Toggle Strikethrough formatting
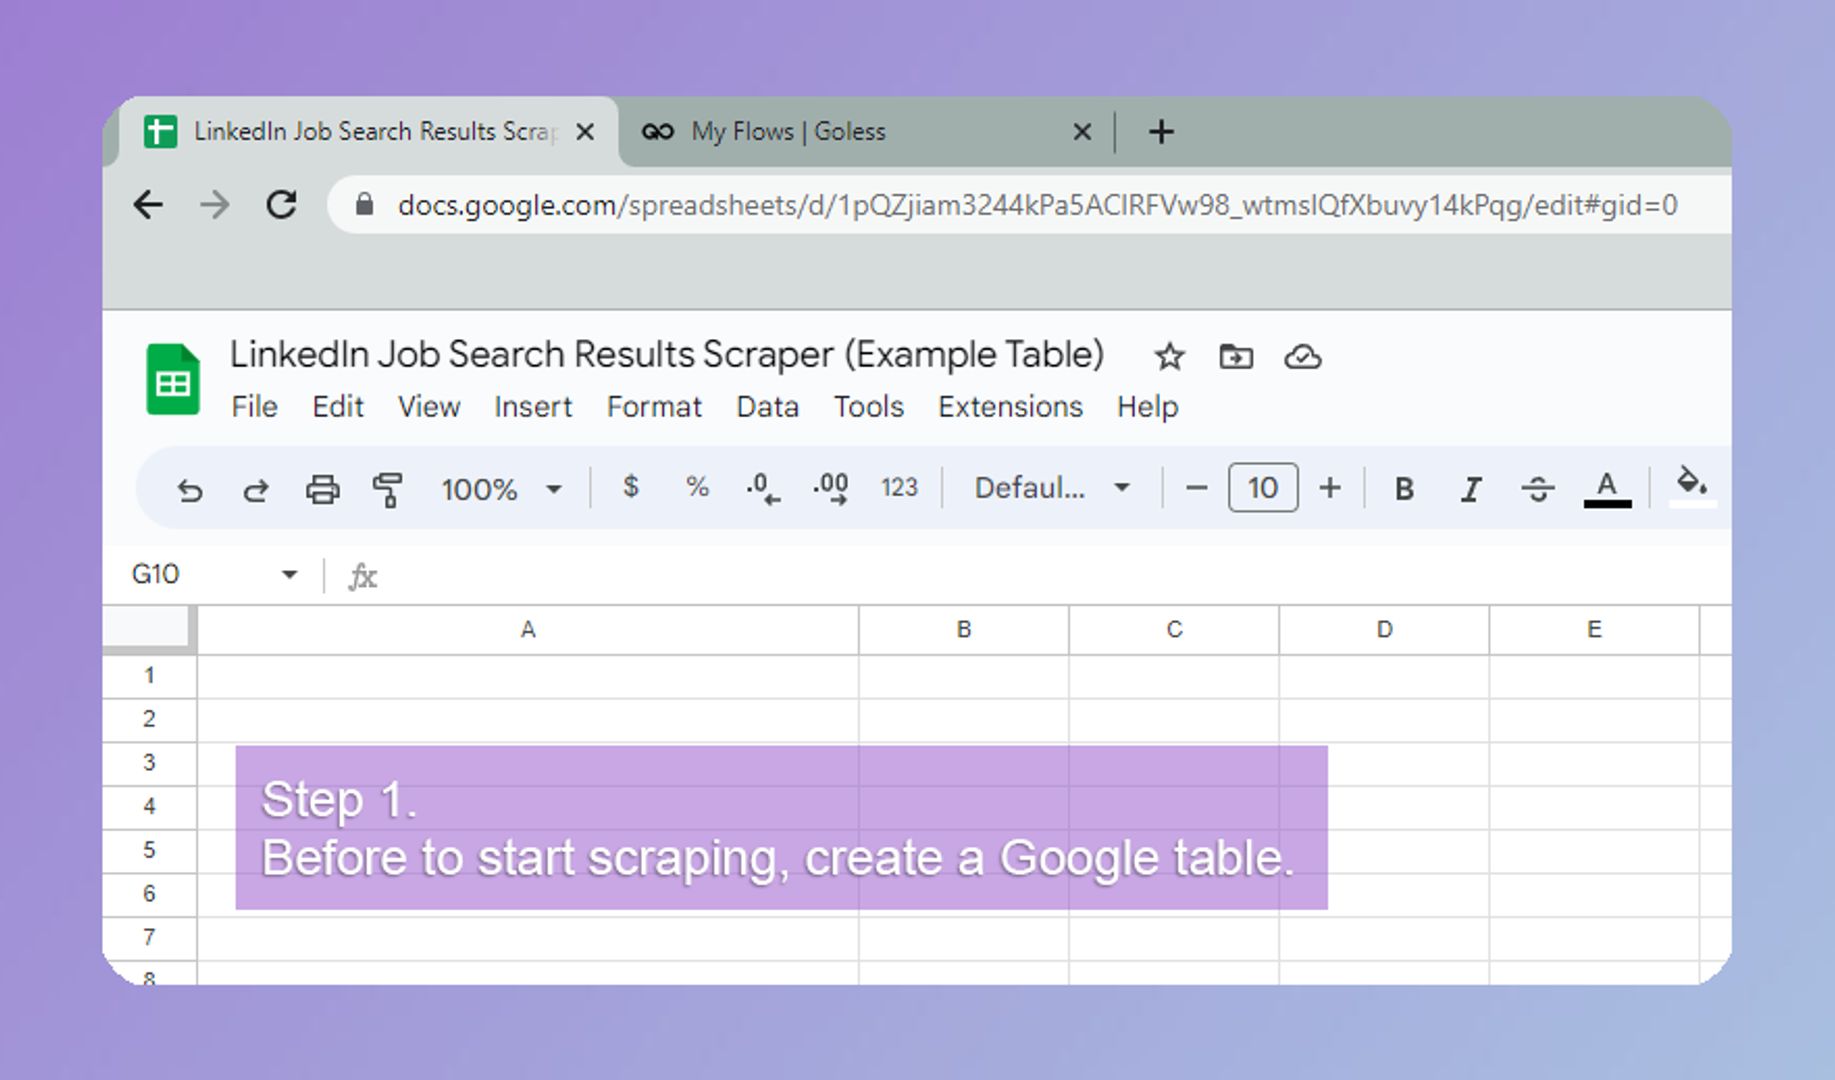The image size is (1835, 1080). 1538,489
